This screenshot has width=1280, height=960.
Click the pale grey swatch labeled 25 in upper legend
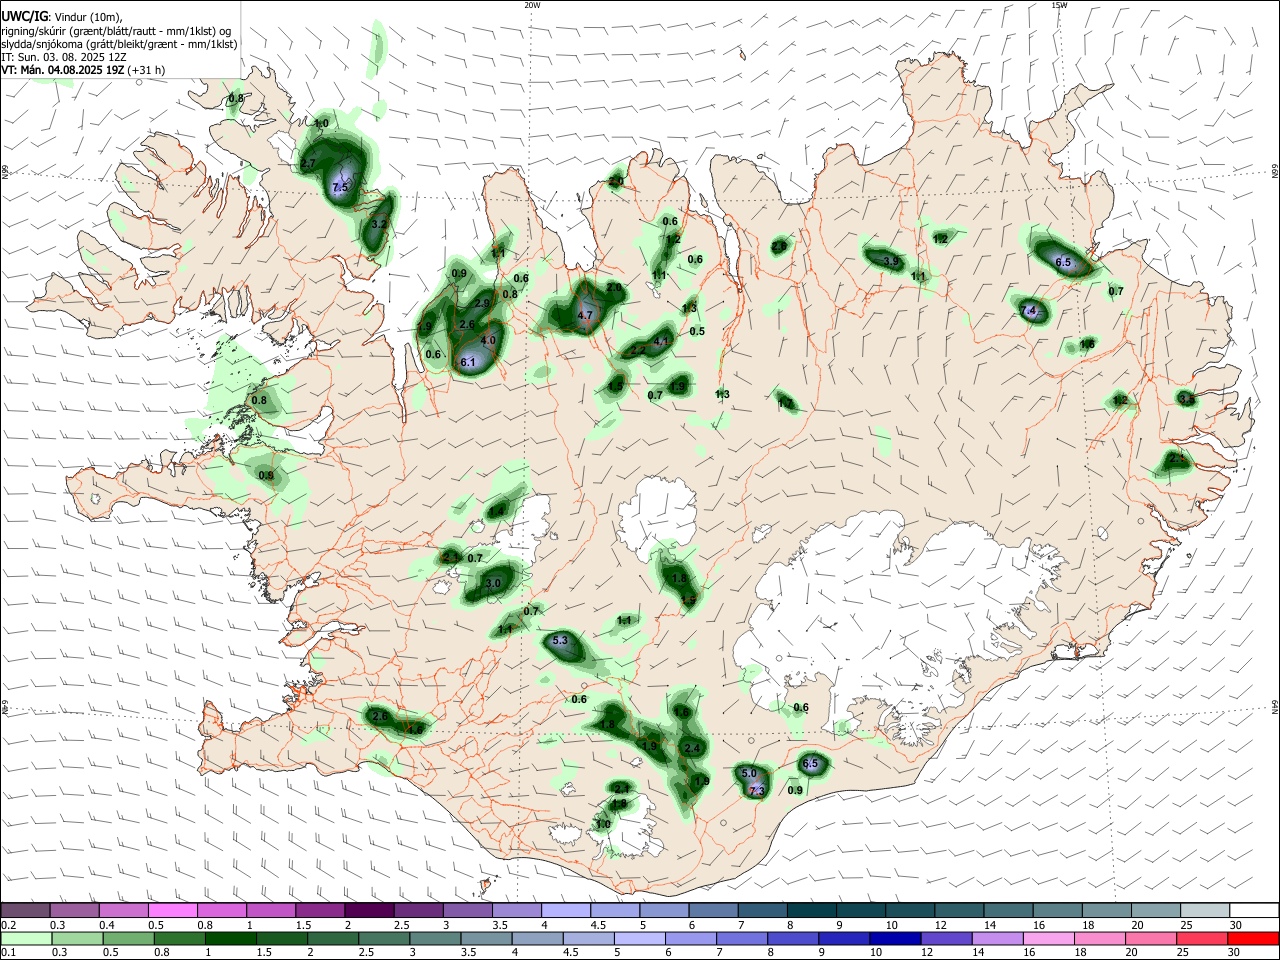1203,910
